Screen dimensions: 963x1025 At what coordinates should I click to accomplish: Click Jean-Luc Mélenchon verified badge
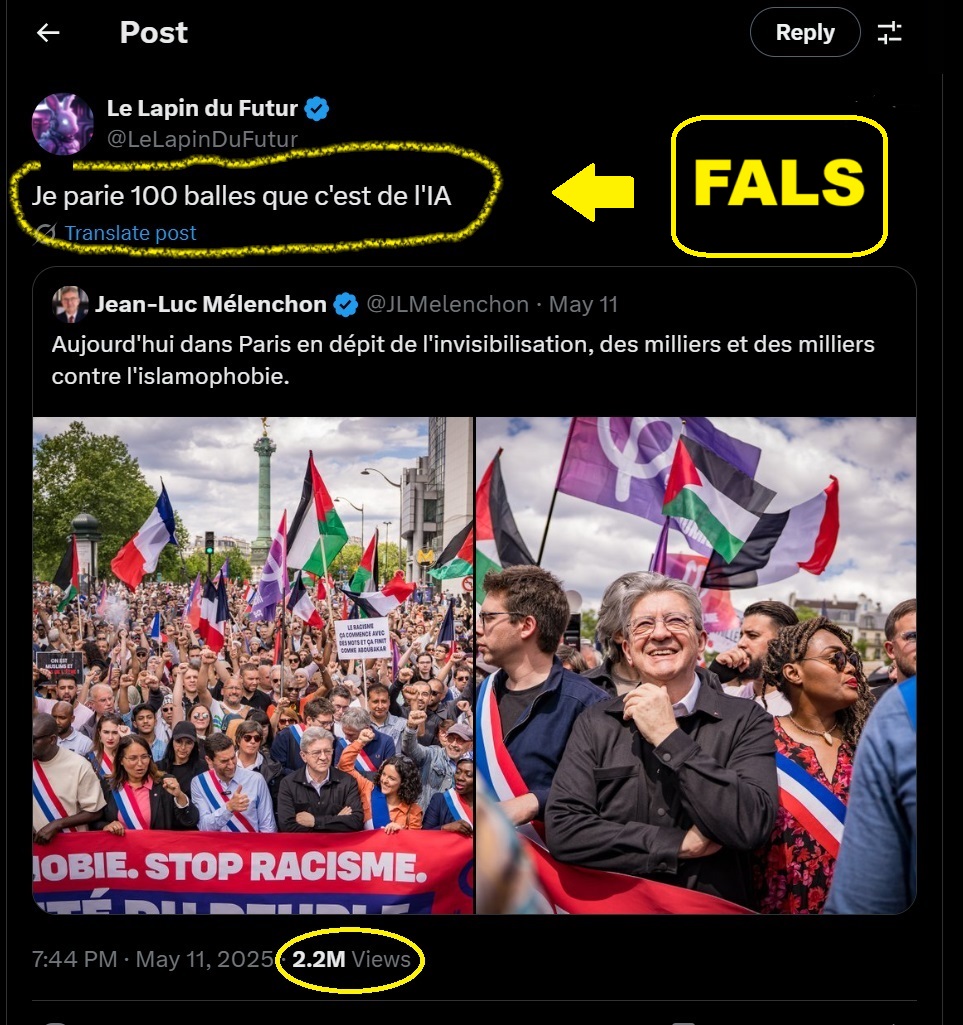[x=346, y=305]
